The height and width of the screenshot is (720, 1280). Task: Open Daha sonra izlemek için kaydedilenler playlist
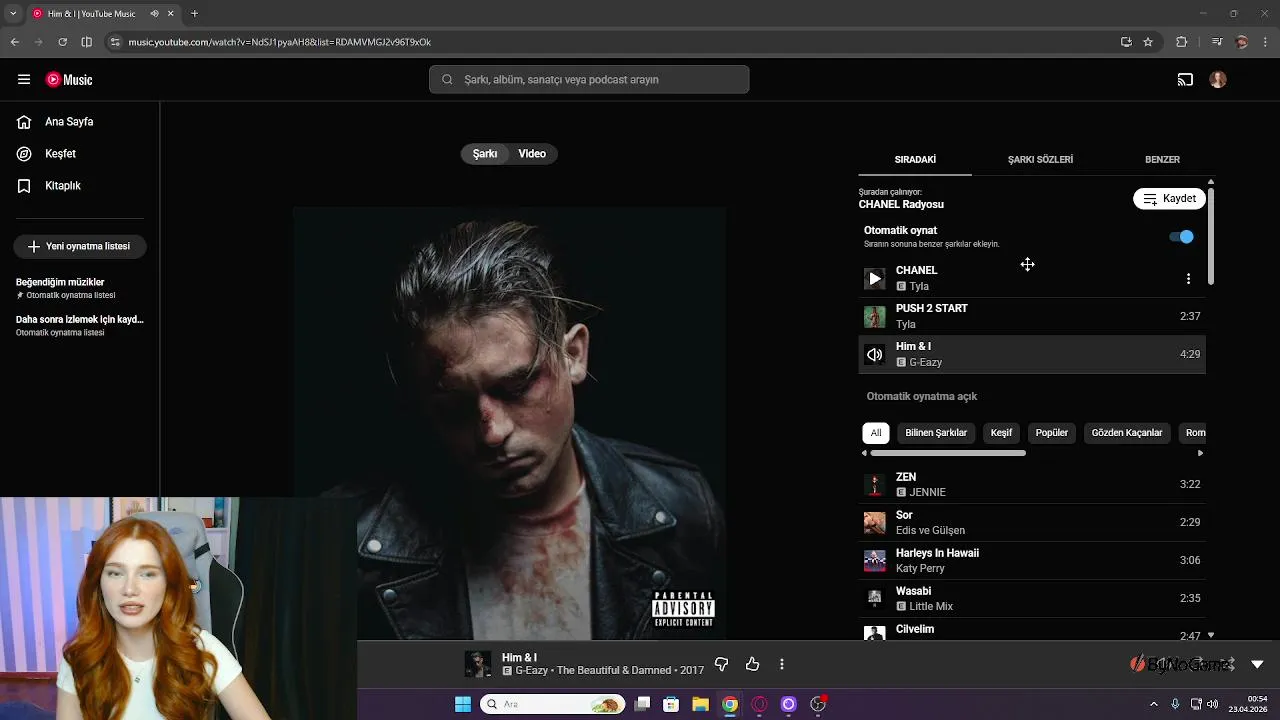pyautogui.click(x=80, y=325)
